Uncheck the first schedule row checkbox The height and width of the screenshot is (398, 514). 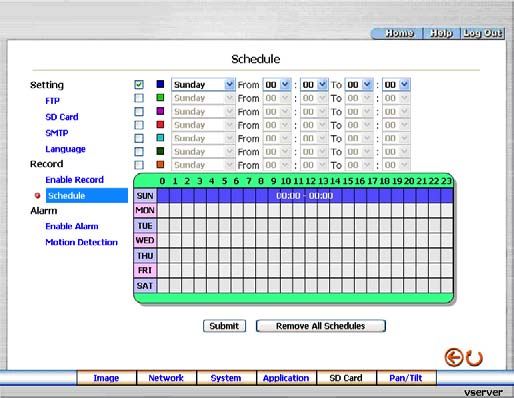pyautogui.click(x=139, y=84)
